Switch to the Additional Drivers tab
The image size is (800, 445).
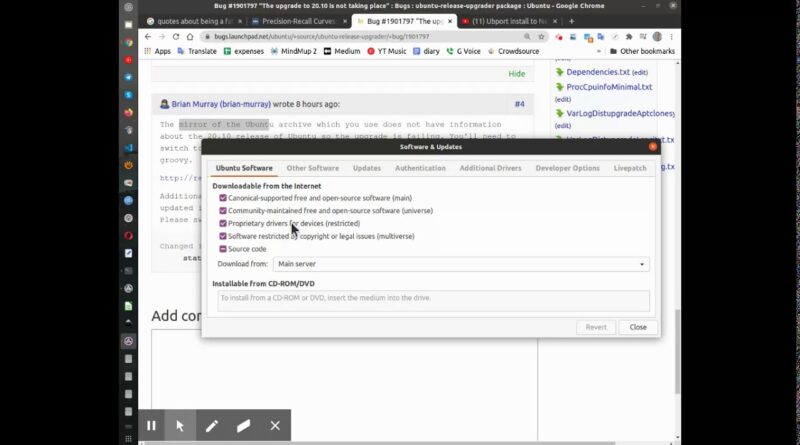[x=490, y=168]
